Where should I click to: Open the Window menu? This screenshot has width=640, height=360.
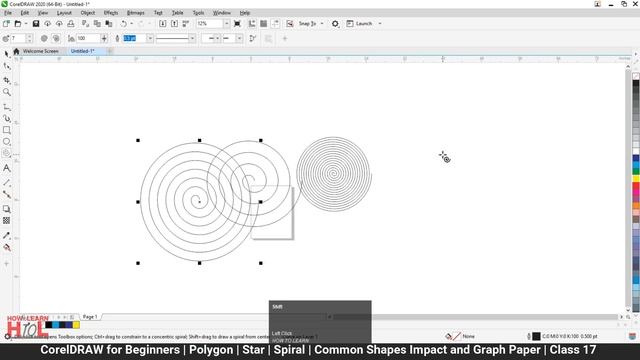tap(222, 13)
